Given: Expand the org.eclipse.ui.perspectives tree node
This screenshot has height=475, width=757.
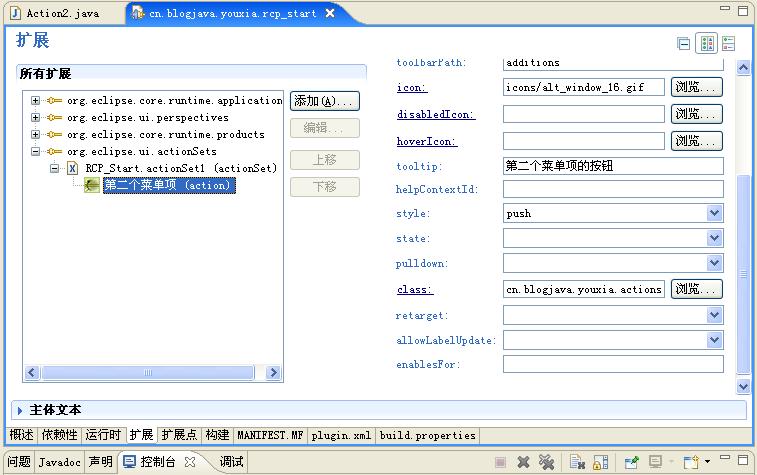Looking at the screenshot, I should click(x=35, y=117).
